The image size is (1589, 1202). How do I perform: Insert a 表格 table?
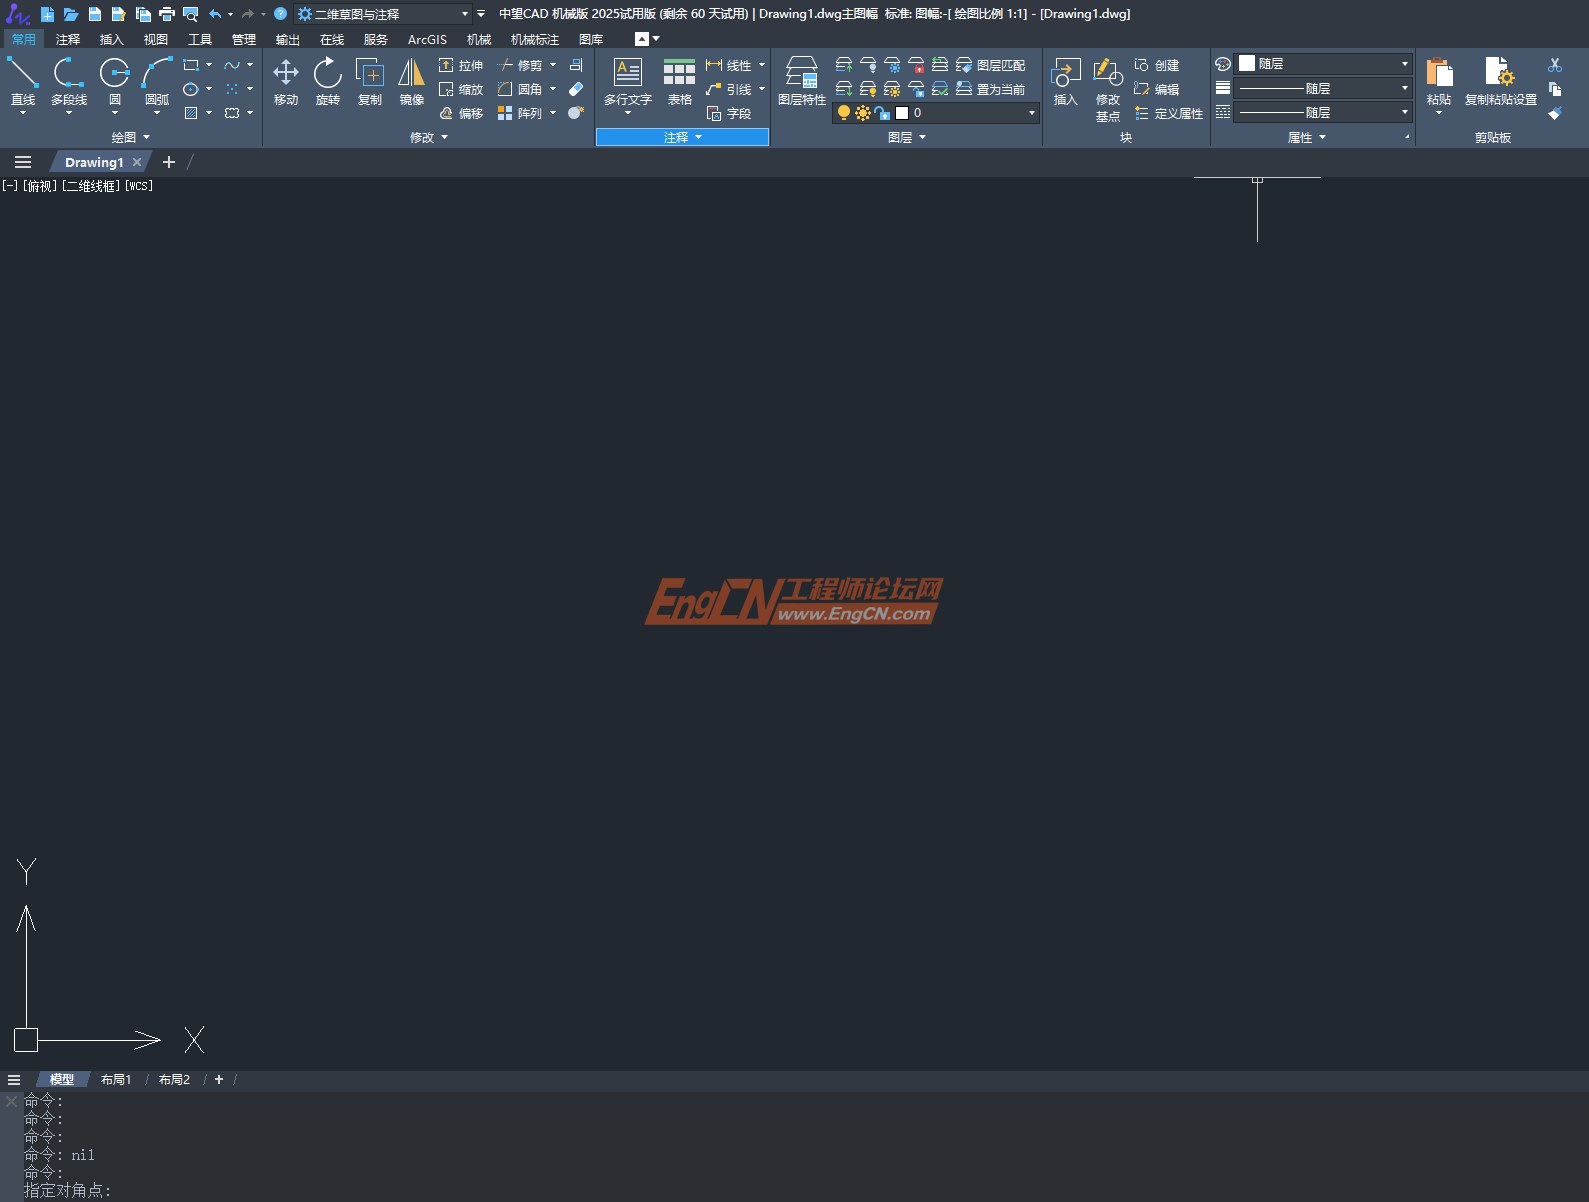click(x=679, y=80)
